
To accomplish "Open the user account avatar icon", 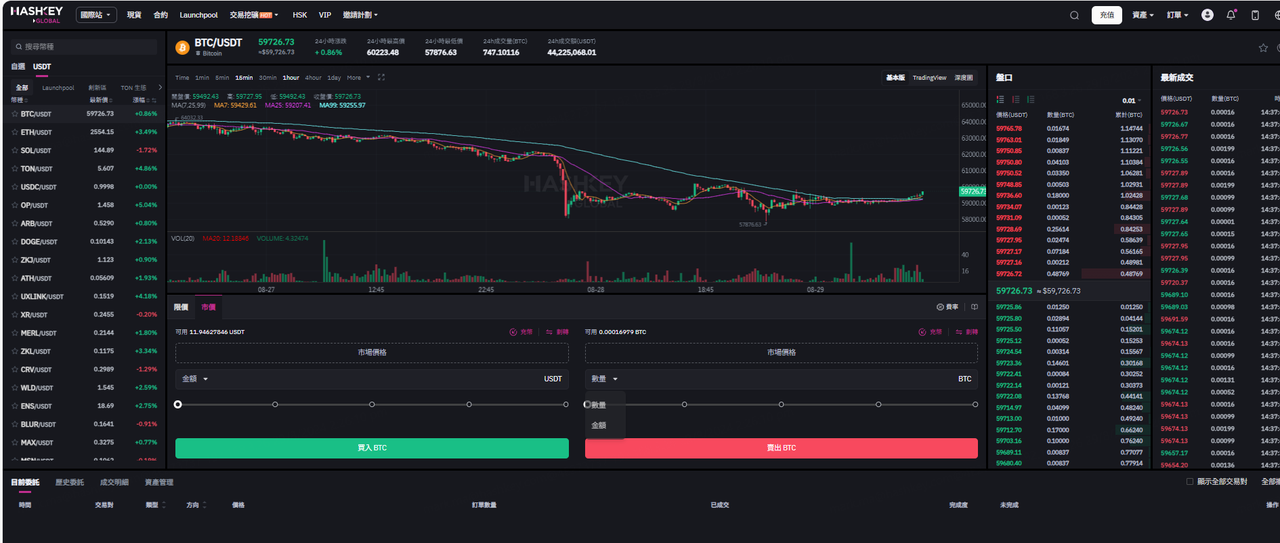I will 1207,15.
